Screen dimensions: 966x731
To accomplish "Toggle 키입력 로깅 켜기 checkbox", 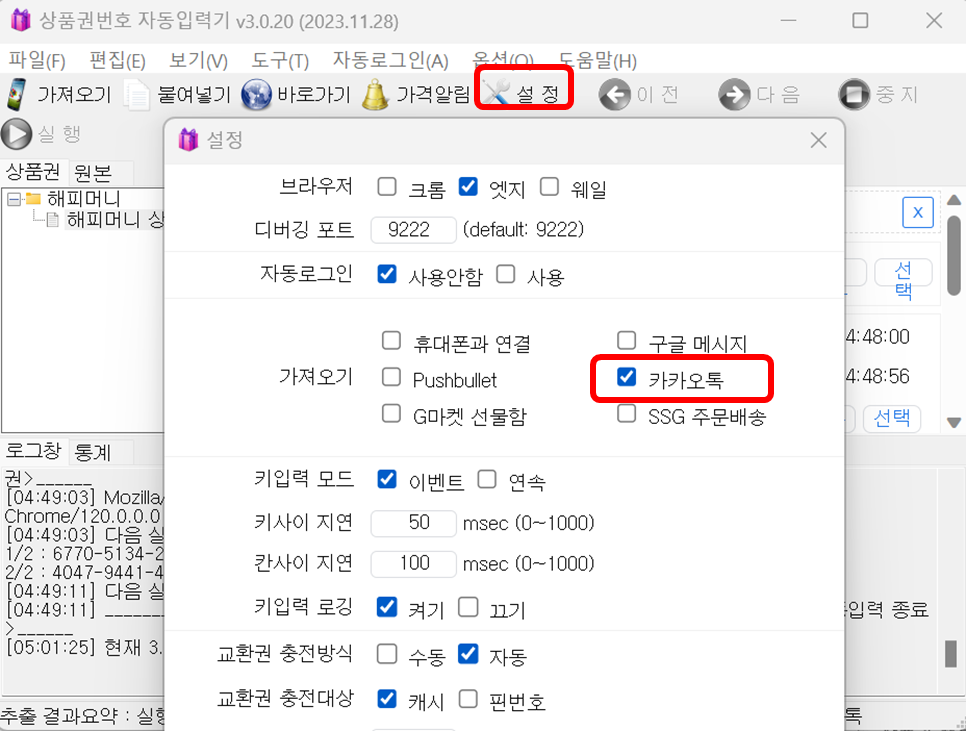I will click(387, 607).
